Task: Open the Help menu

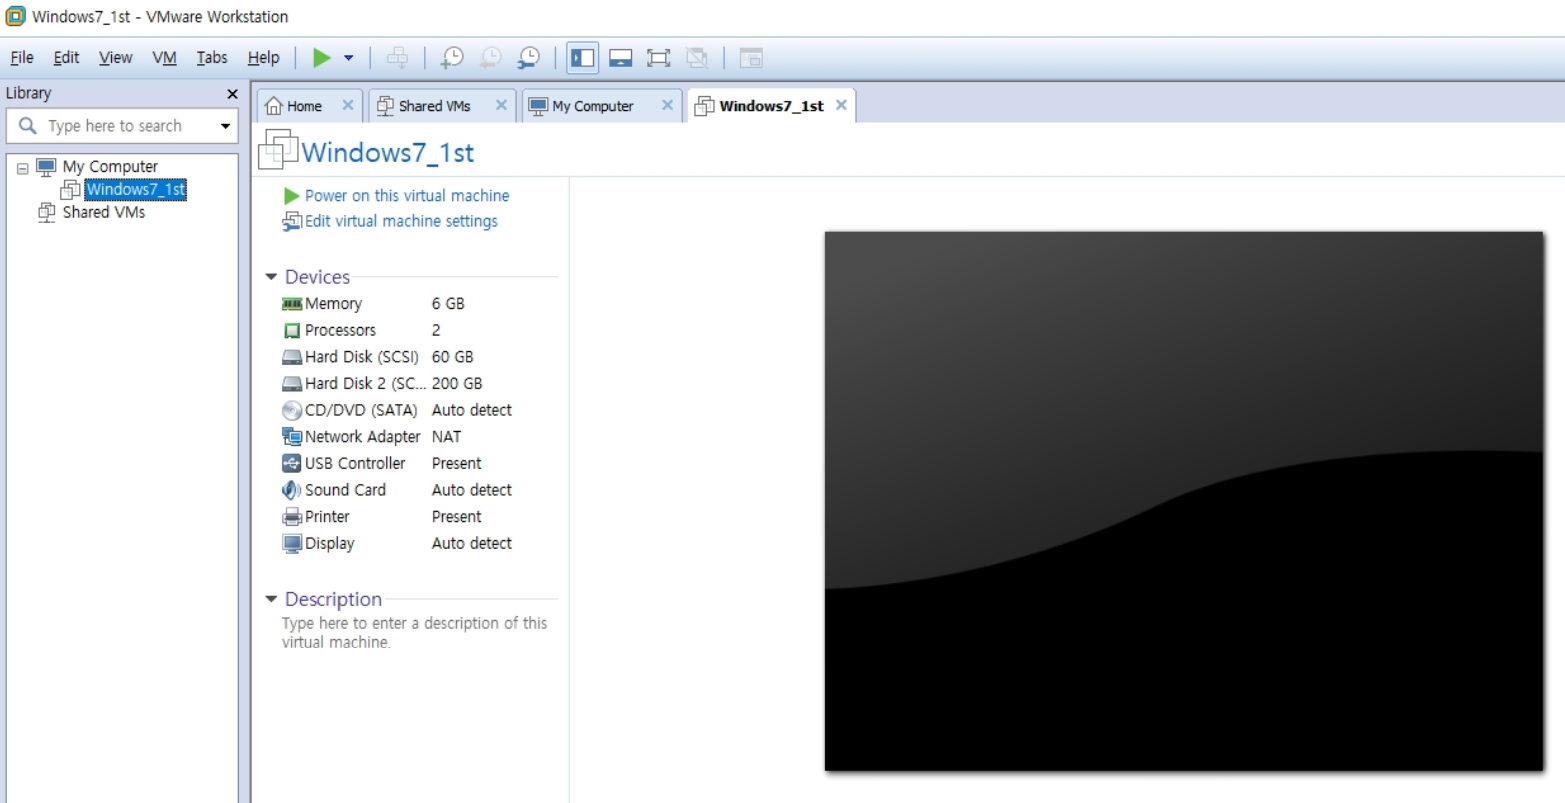Action: pos(263,58)
